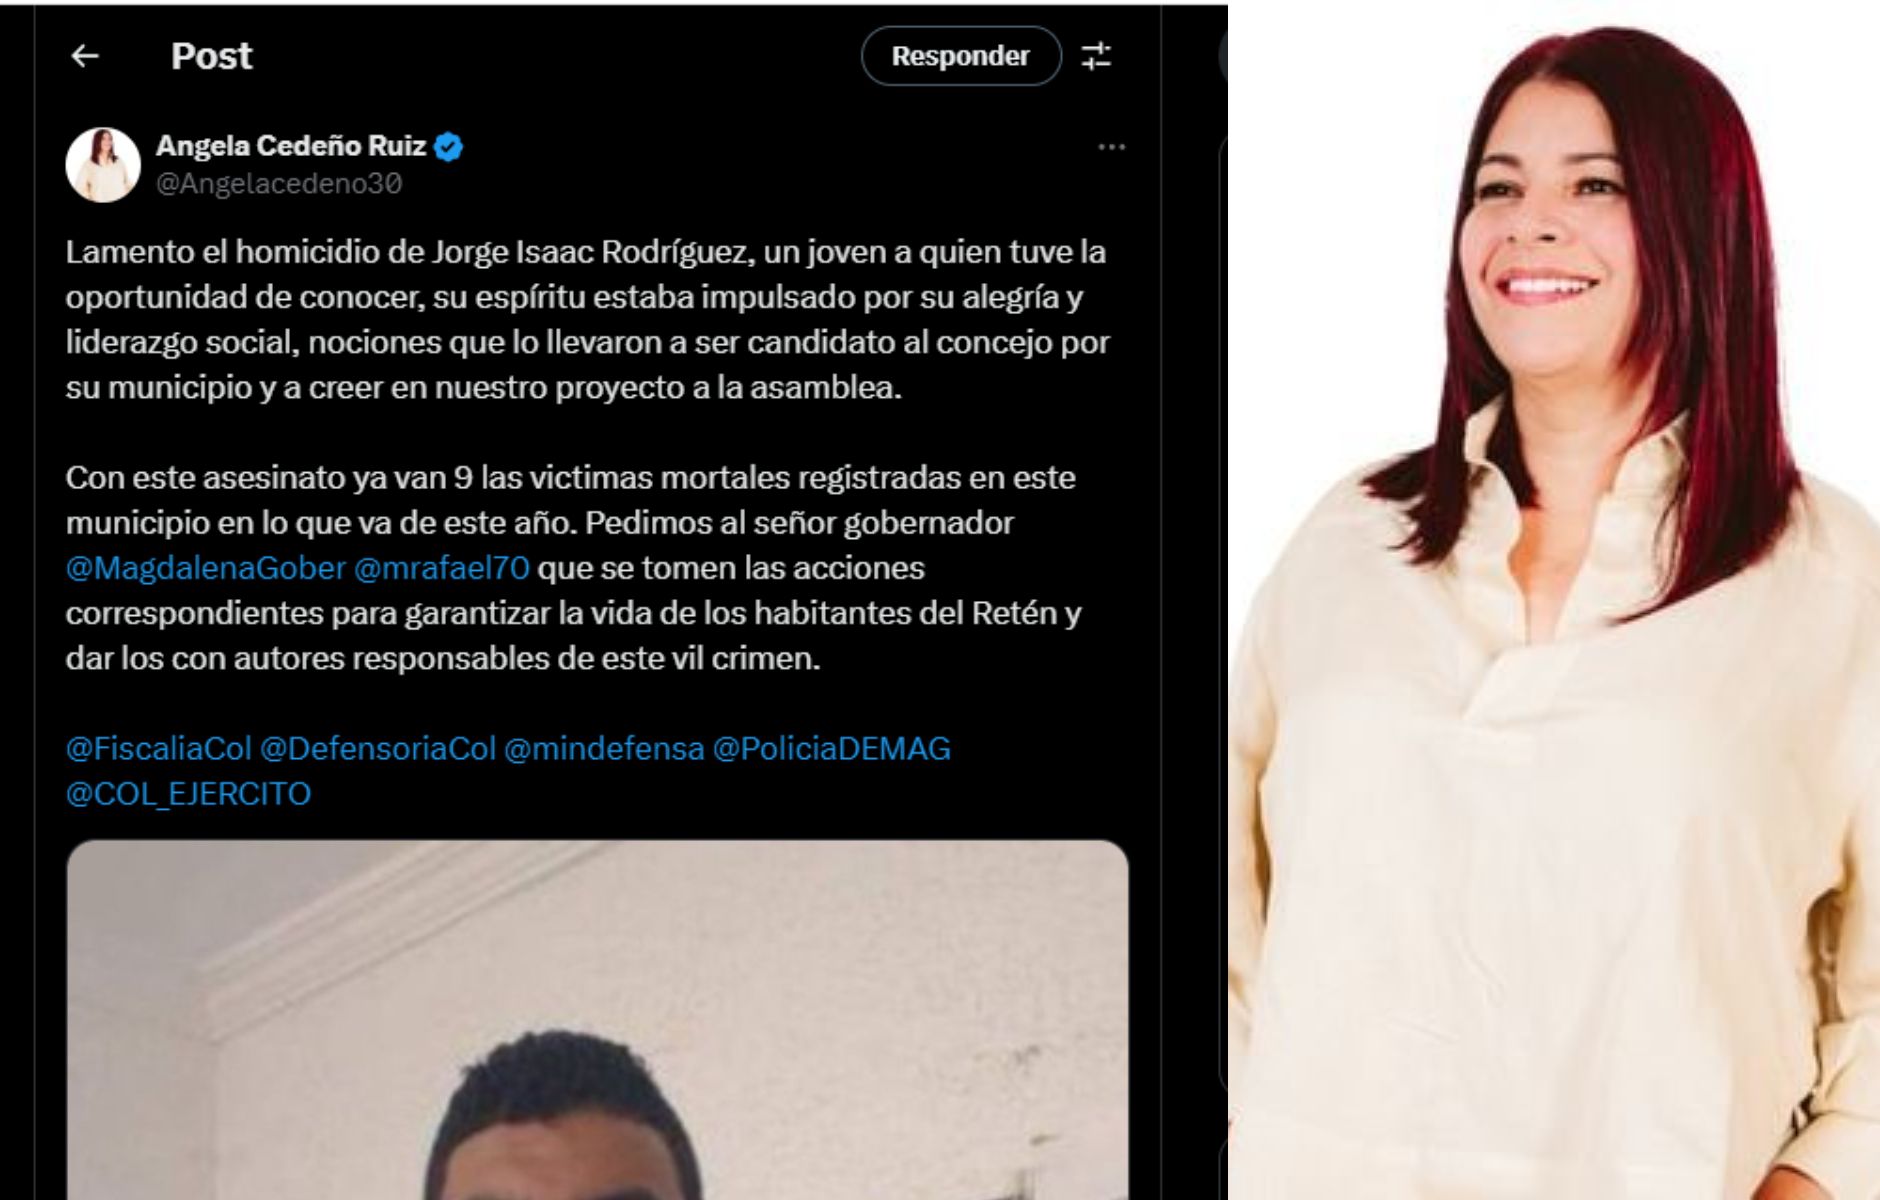Screen dimensions: 1880x1200
Task: Open the @DefensoriaCol mention
Action: click(x=377, y=748)
